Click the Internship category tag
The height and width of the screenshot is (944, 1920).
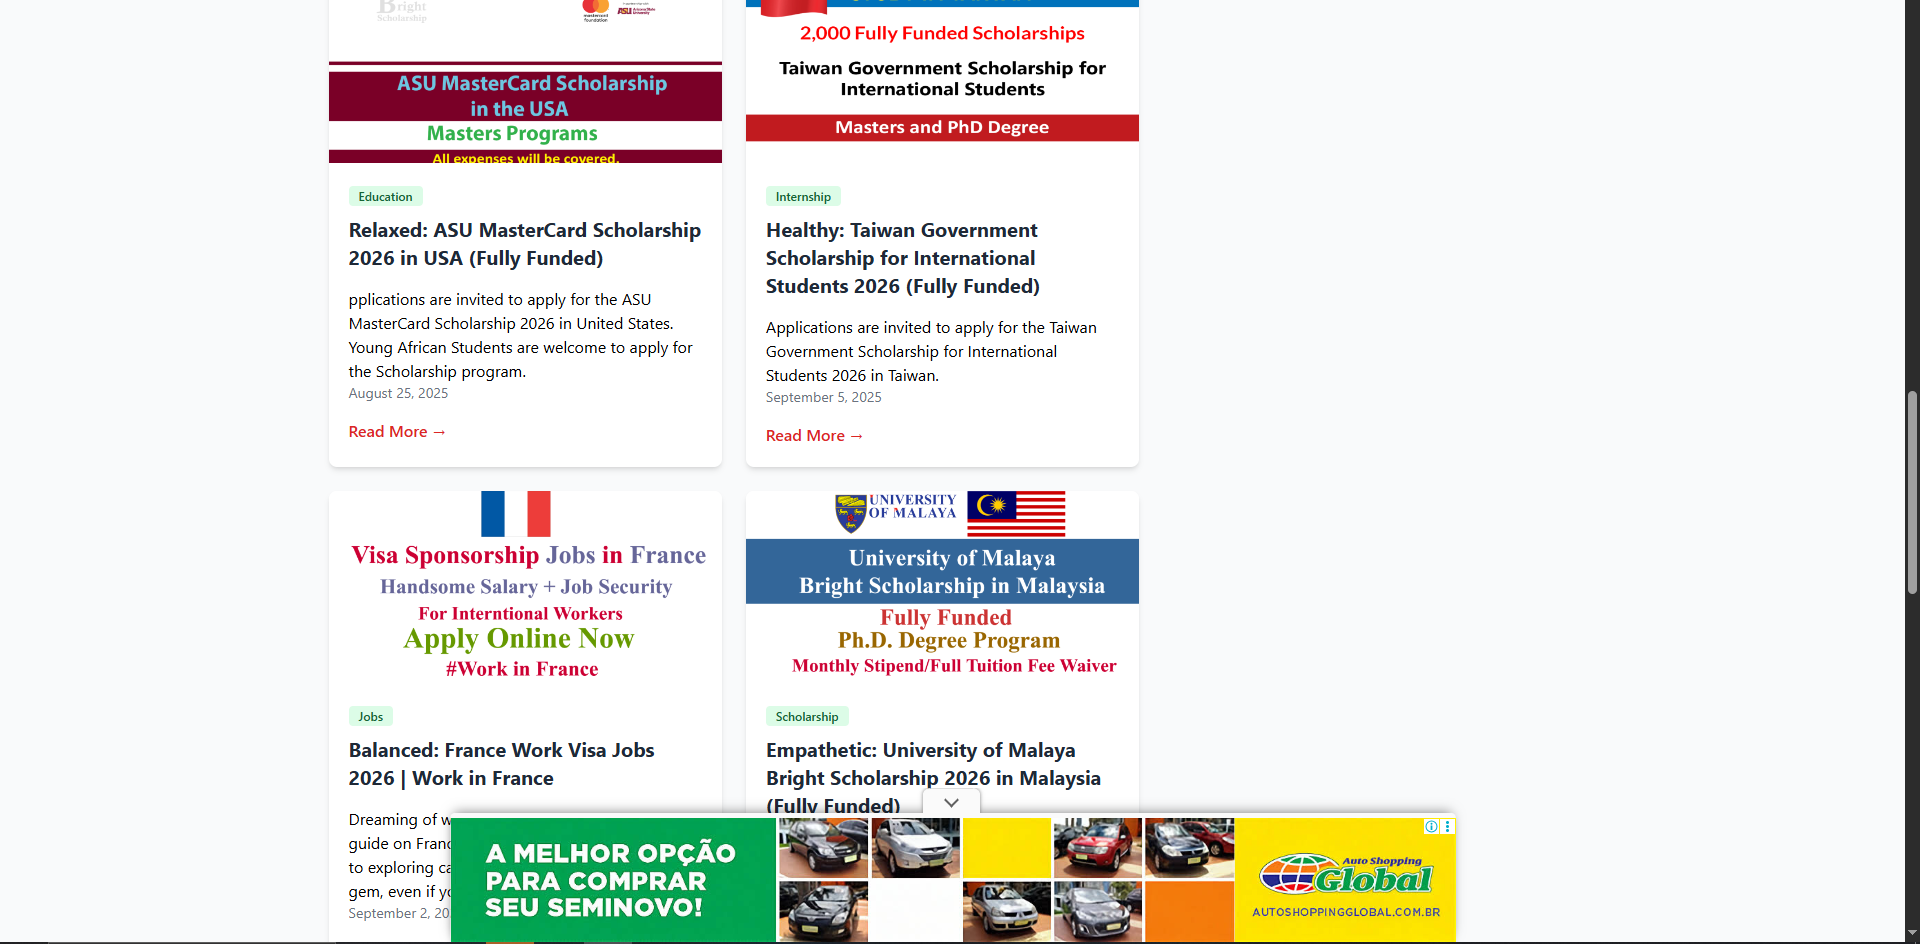coord(803,197)
